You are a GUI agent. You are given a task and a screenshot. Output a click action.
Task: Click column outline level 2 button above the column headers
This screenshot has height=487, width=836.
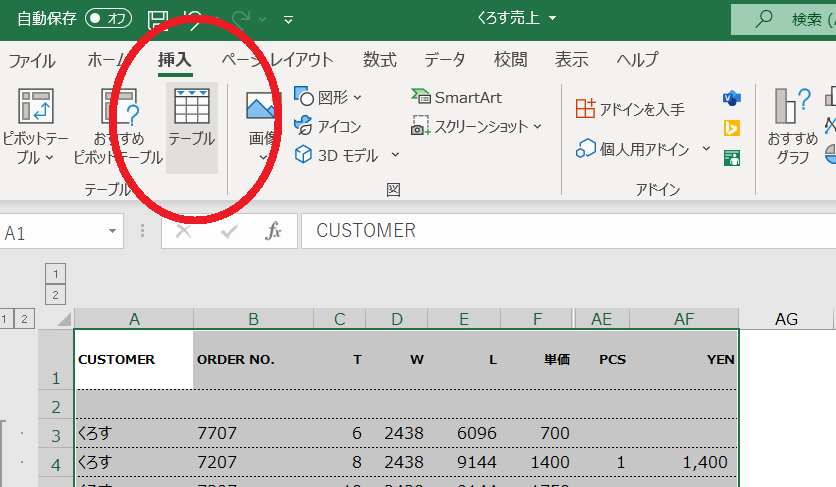coord(55,295)
